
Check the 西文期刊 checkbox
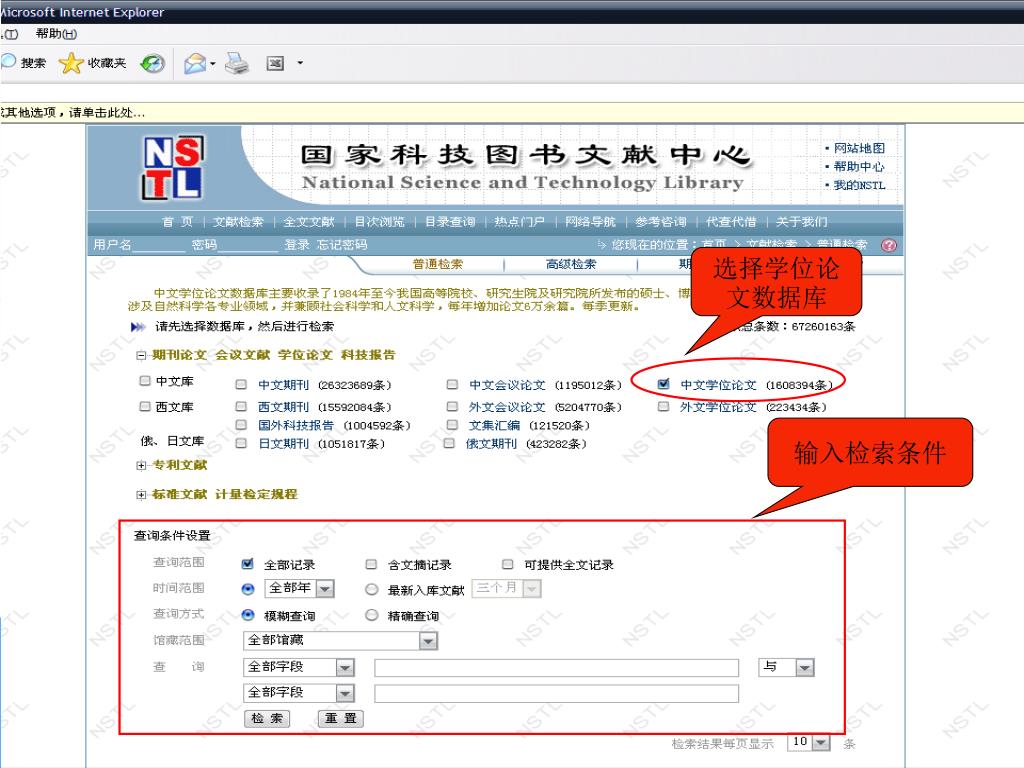pyautogui.click(x=241, y=406)
